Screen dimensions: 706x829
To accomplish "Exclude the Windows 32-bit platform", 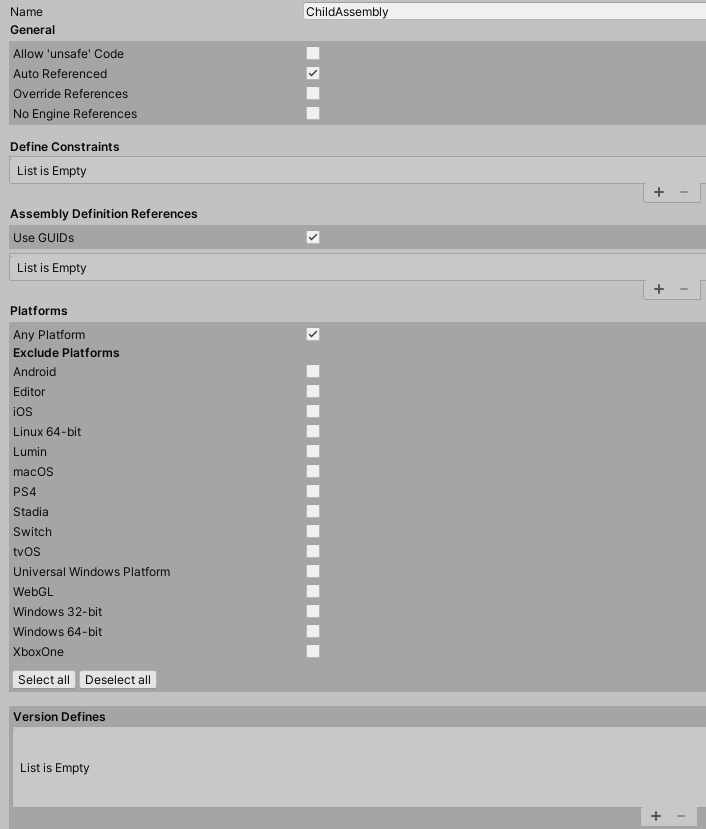I will pos(313,612).
